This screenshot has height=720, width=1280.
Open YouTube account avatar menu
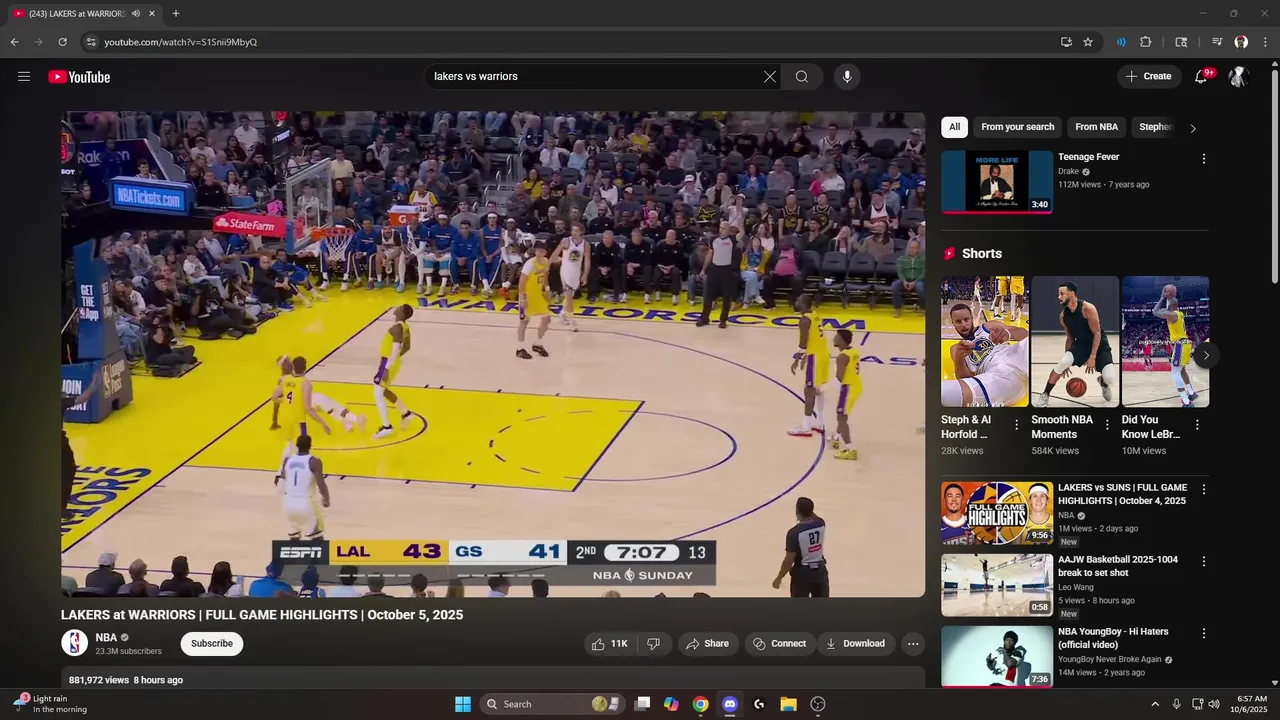click(1238, 77)
